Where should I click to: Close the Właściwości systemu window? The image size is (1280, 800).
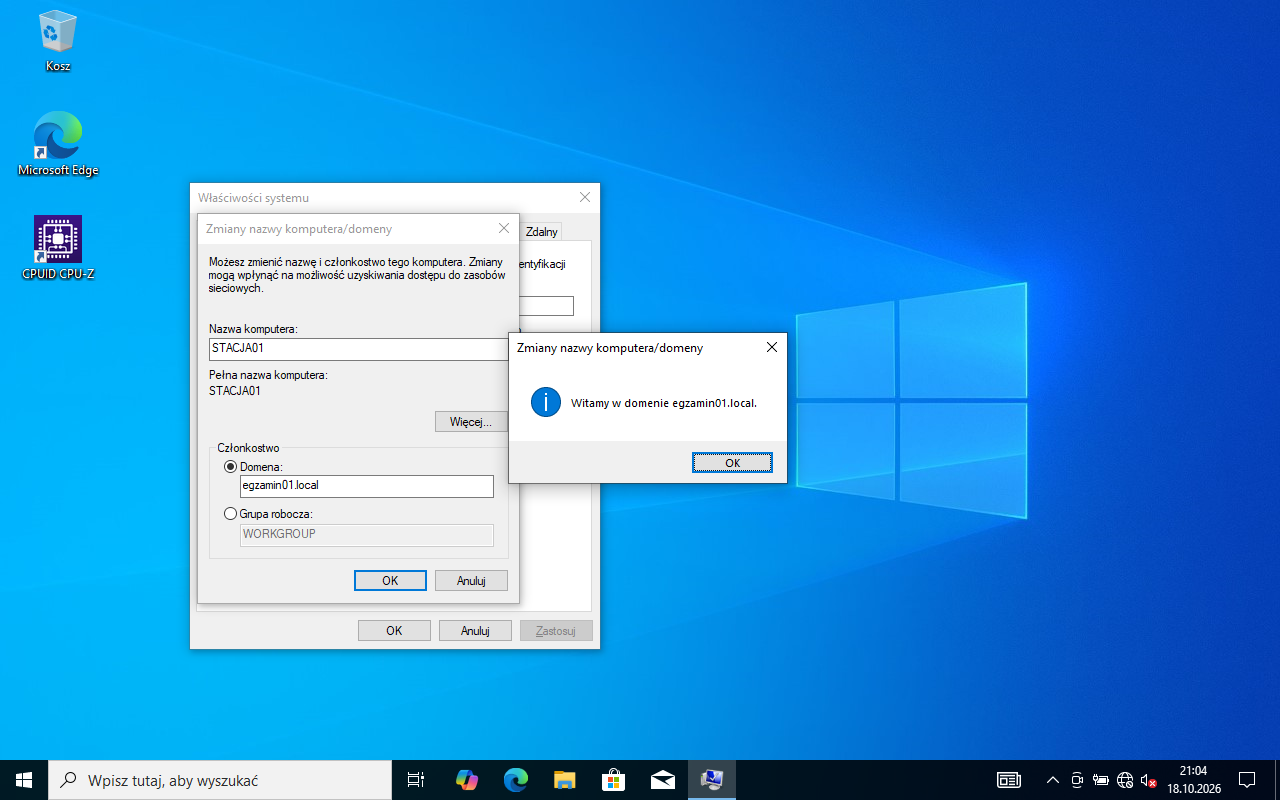pos(585,198)
